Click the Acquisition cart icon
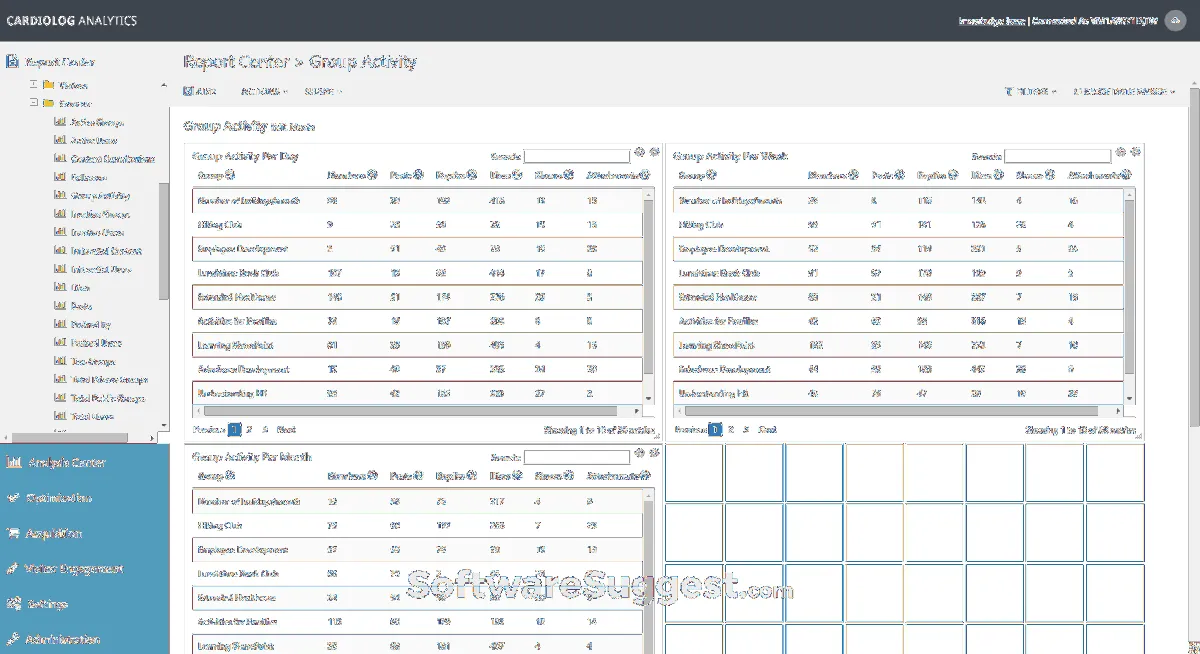Image resolution: width=1200 pixels, height=654 pixels. [x=13, y=534]
